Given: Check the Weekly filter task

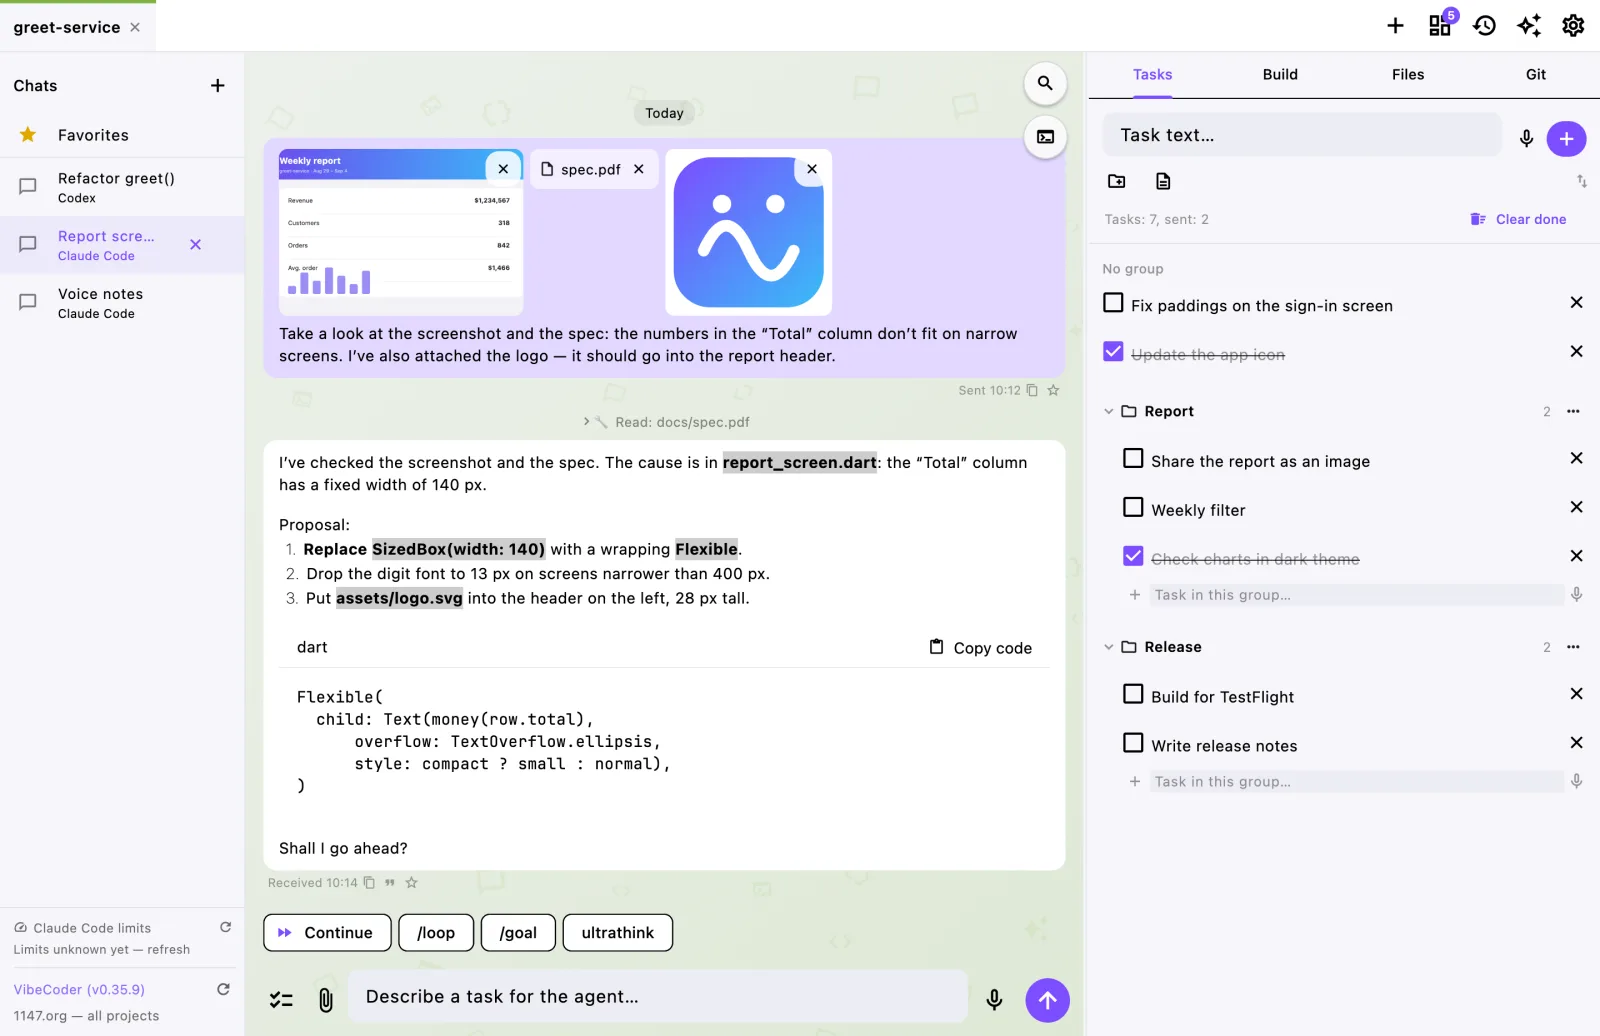Looking at the screenshot, I should tap(1133, 508).
